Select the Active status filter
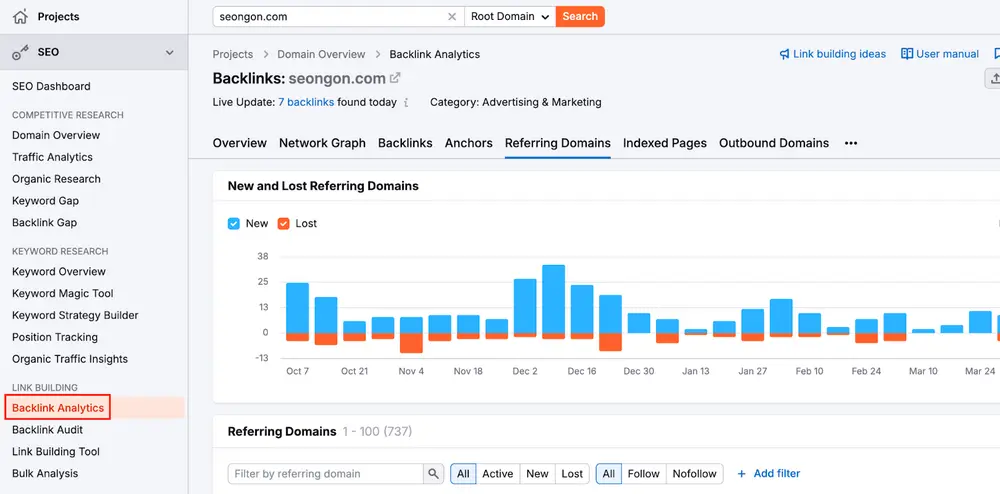The image size is (1000, 494). click(497, 474)
